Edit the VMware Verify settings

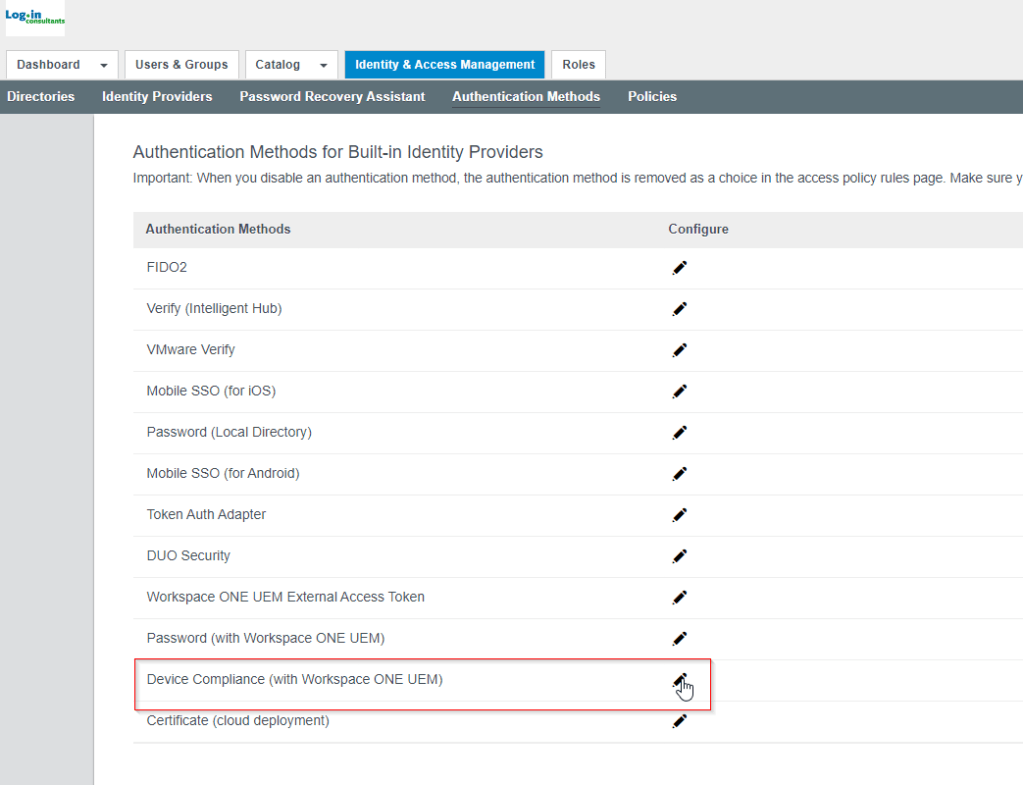(x=680, y=350)
